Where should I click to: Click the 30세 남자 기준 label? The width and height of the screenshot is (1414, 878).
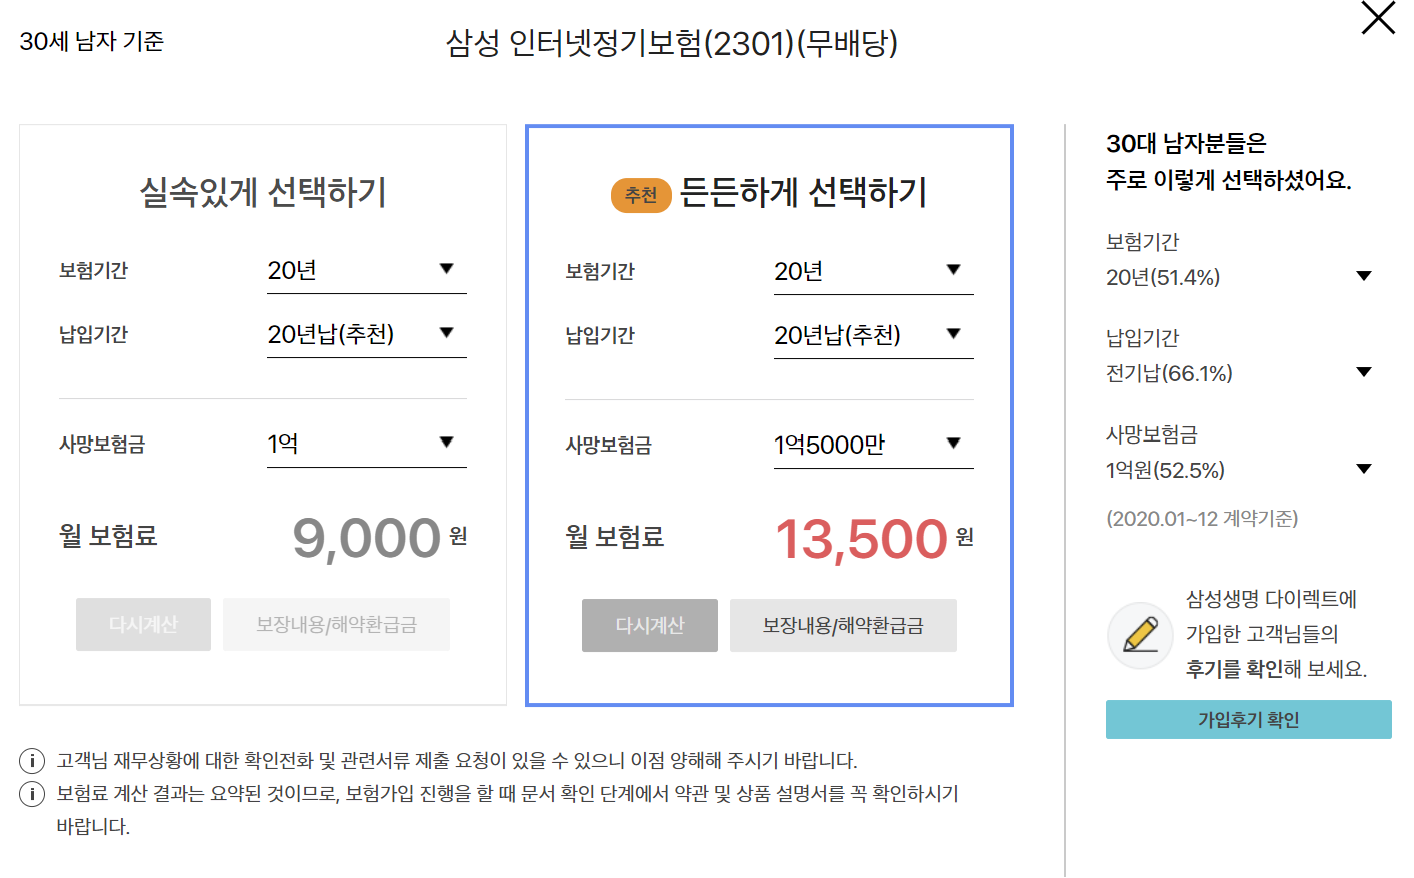pos(92,42)
